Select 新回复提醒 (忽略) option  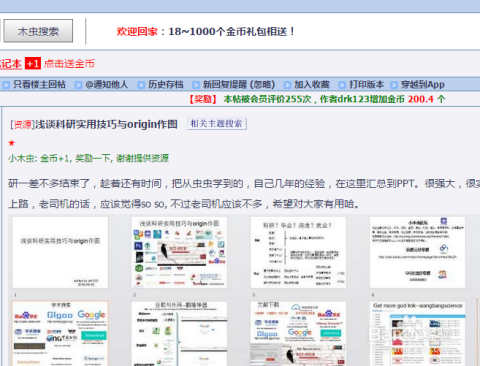click(239, 84)
